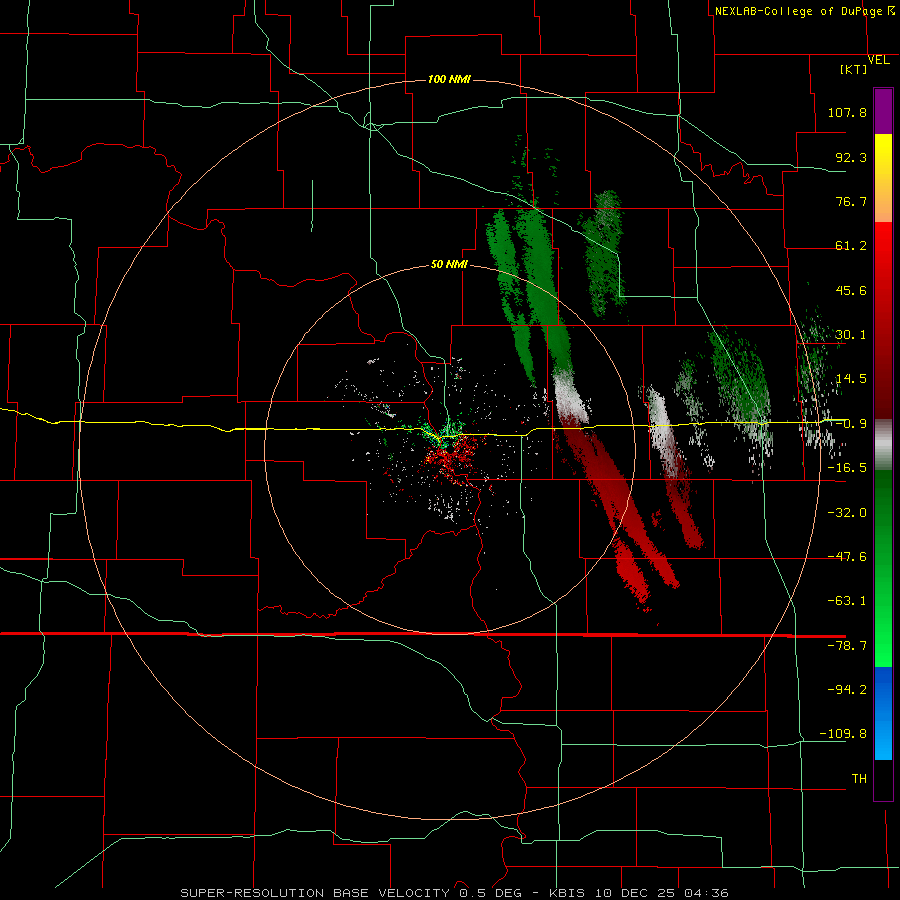The height and width of the screenshot is (900, 900).
Task: Select the -94.2 legend value
Action: pos(847,690)
